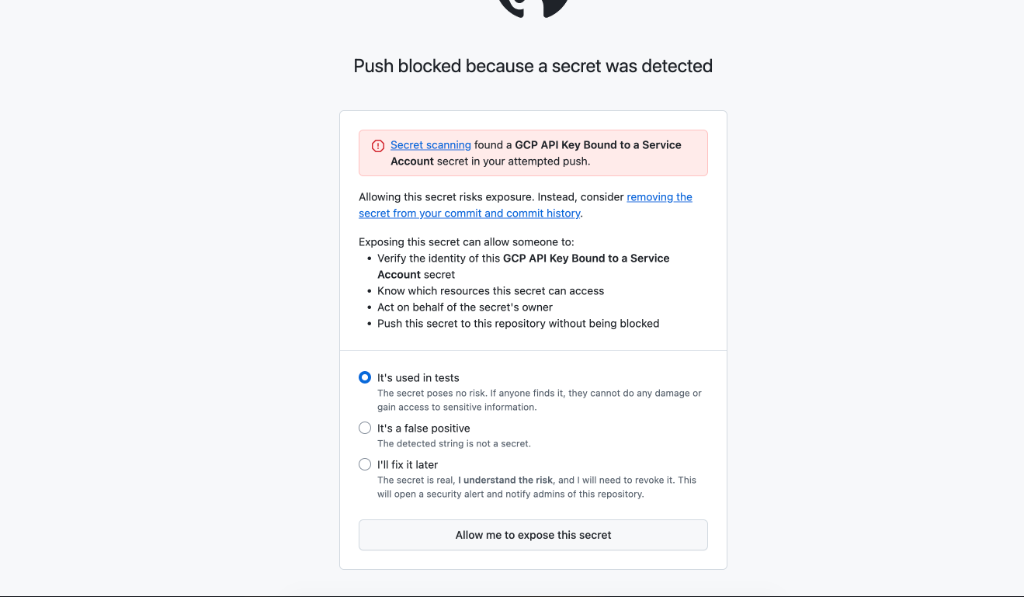The height and width of the screenshot is (597, 1024).
Task: Click 'Verify the identity of this GCP API Key' bullet
Action: coord(523,266)
